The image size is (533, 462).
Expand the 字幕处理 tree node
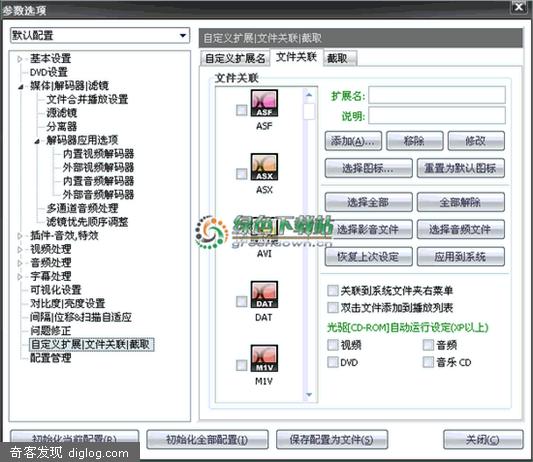[20, 277]
